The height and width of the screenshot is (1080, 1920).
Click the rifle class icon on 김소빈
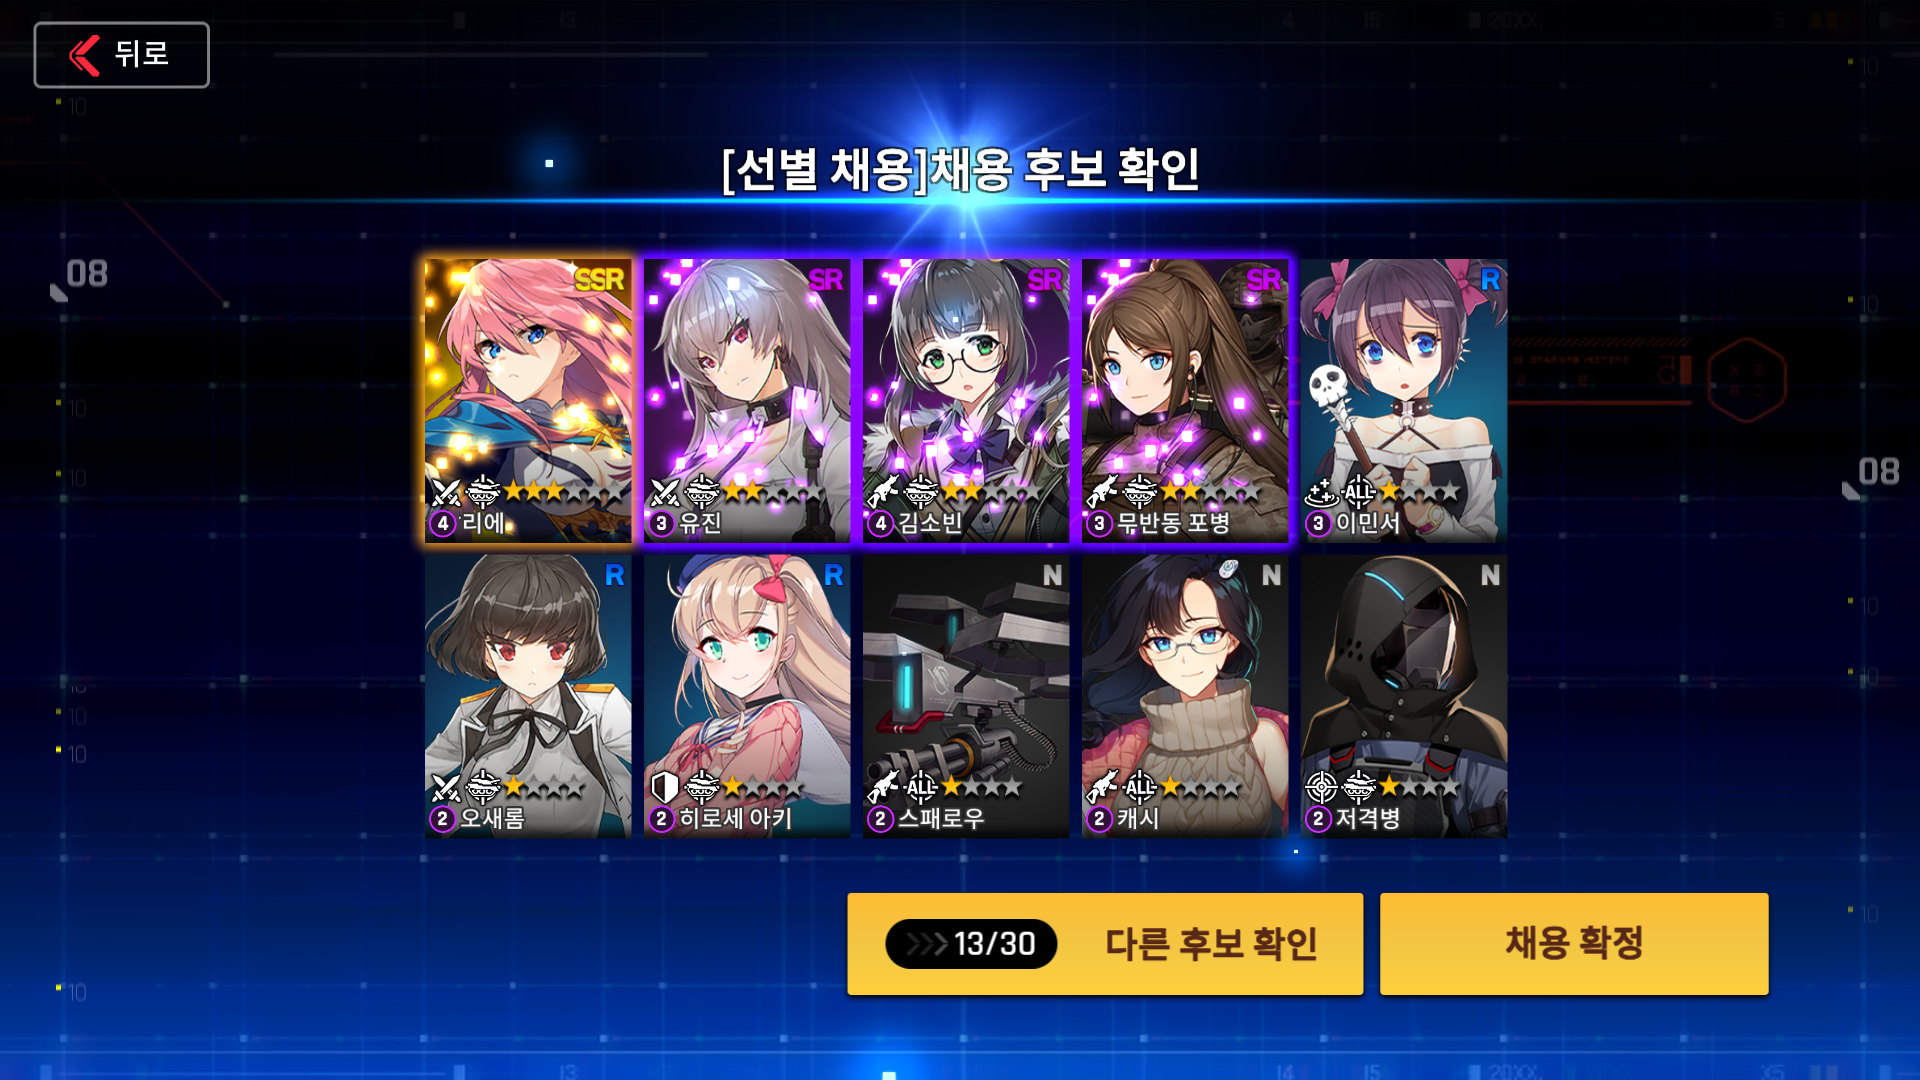(x=883, y=491)
